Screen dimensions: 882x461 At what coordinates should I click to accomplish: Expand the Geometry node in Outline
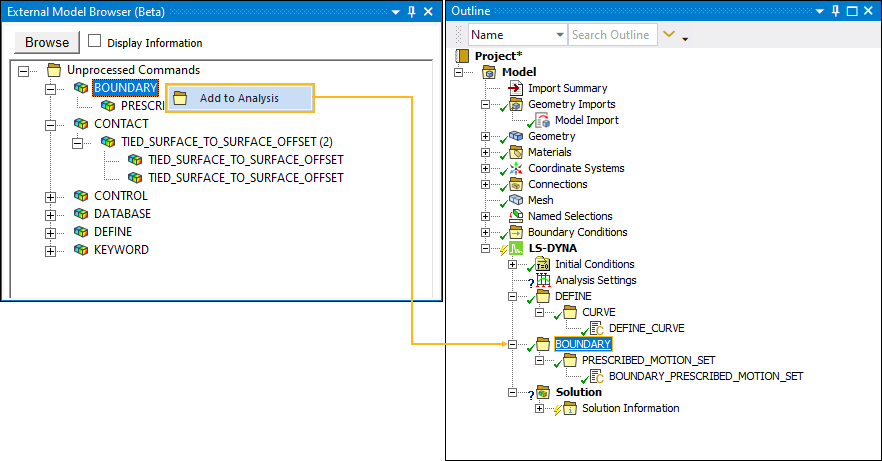[x=486, y=136]
